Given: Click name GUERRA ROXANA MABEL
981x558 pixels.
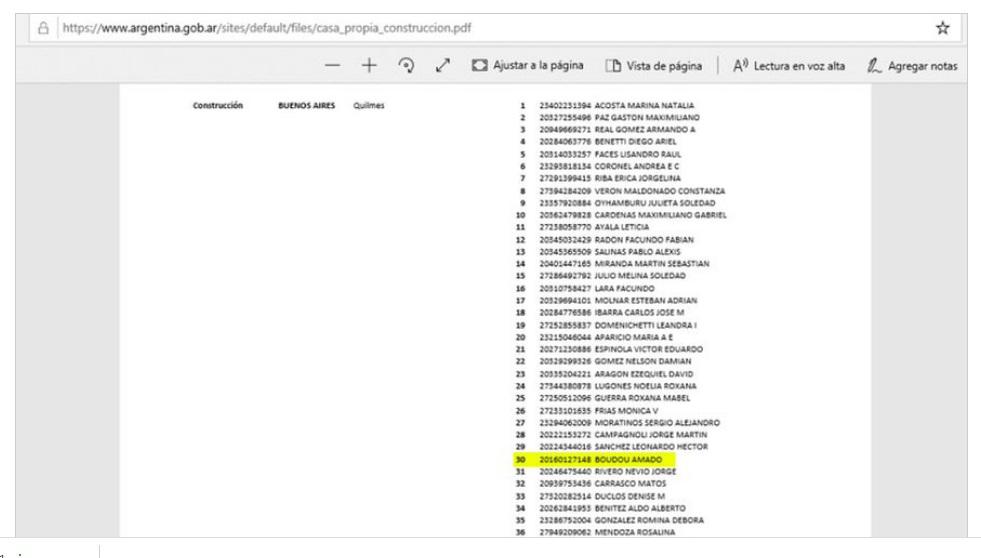Looking at the screenshot, I should [643, 398].
